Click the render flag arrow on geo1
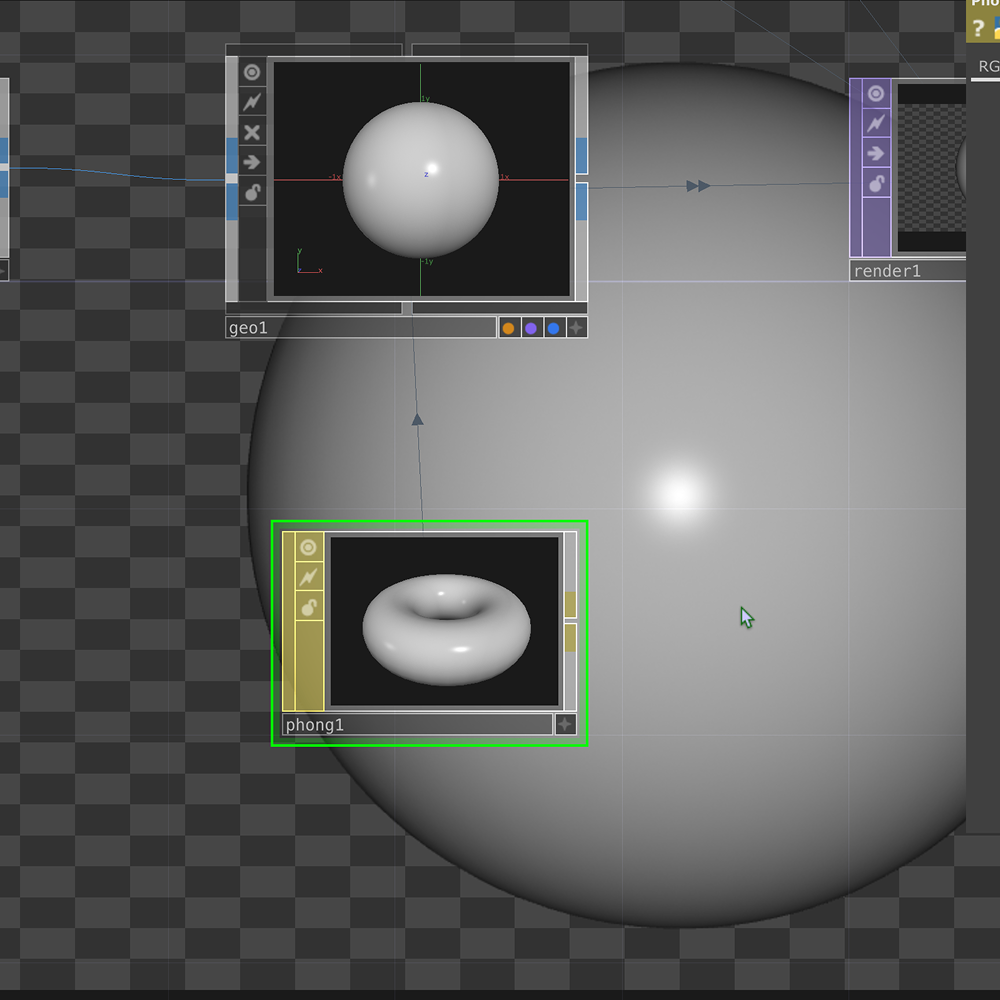This screenshot has height=1000, width=1000. [x=252, y=162]
